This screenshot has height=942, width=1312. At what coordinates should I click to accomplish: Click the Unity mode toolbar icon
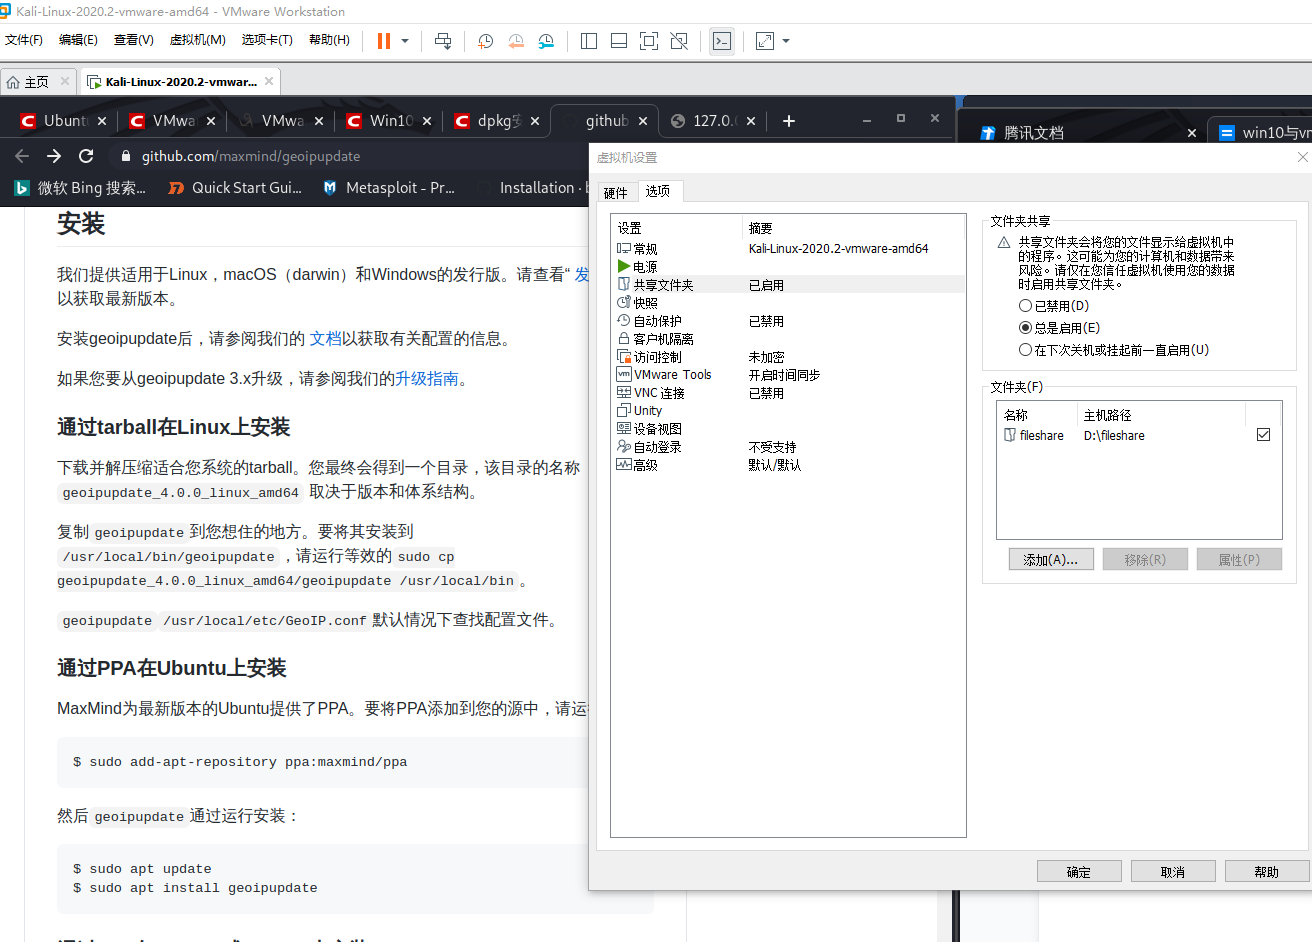click(679, 41)
